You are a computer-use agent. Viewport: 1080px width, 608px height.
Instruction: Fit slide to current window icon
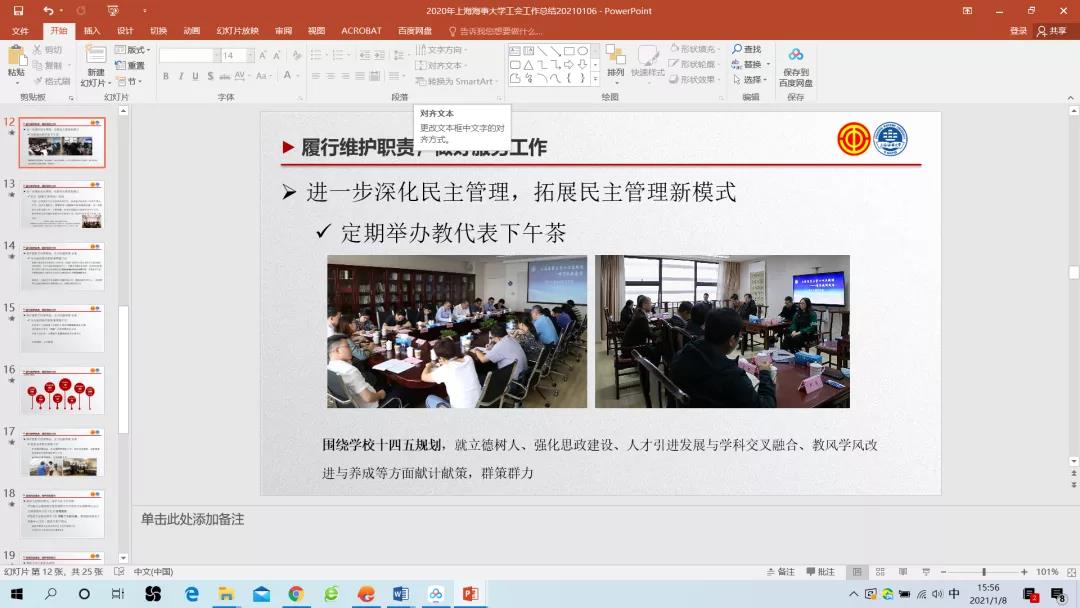click(x=1071, y=572)
